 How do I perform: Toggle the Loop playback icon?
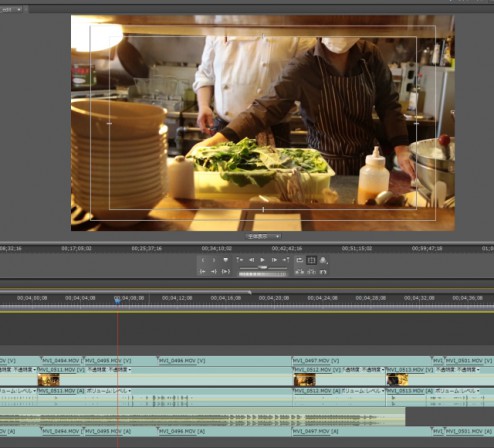pyautogui.click(x=300, y=260)
